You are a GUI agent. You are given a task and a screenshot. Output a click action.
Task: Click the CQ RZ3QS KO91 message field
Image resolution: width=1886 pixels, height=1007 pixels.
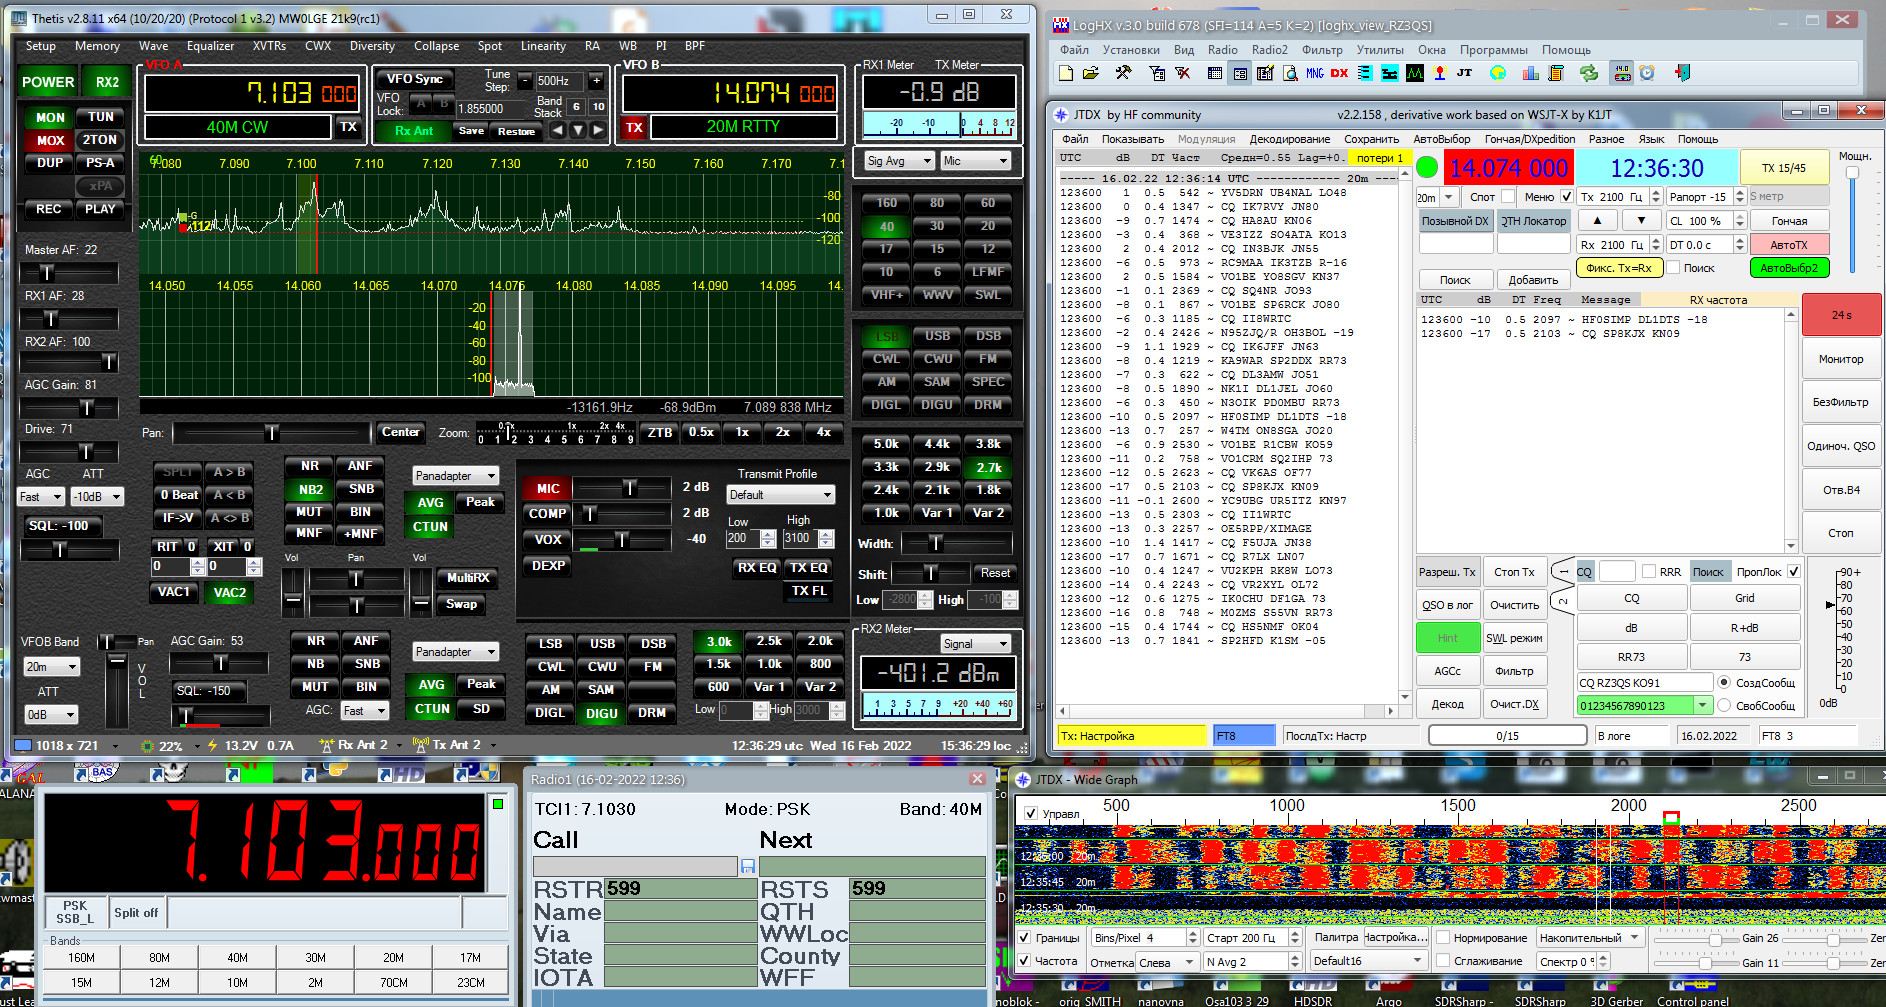(1645, 683)
